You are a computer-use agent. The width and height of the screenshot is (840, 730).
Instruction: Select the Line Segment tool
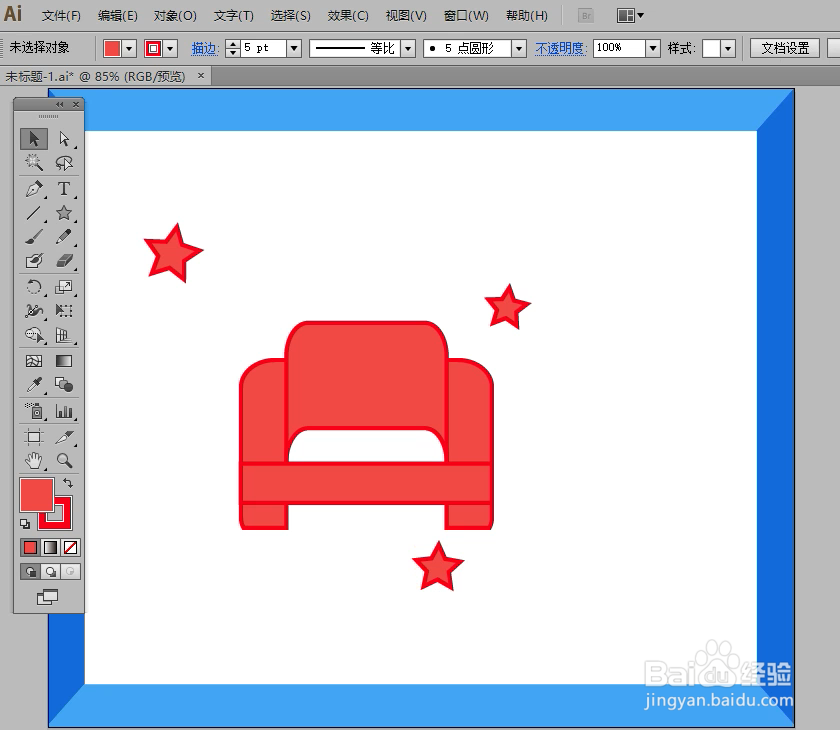coord(34,213)
